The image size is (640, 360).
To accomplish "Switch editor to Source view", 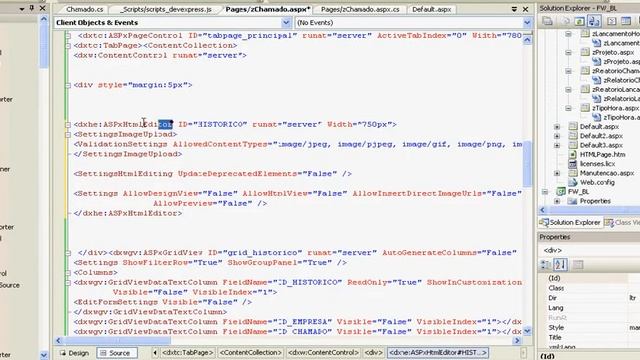I will tap(116, 353).
